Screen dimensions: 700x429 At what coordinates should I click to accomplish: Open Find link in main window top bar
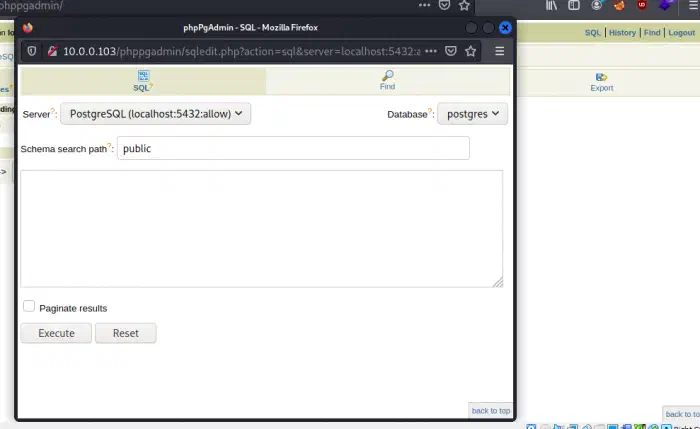pyautogui.click(x=652, y=33)
